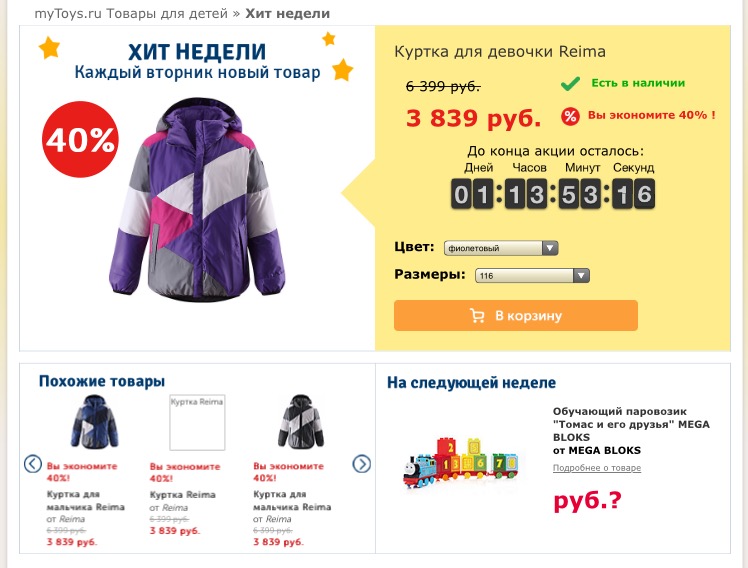Viewport: 748px width, 568px height.
Task: Click the placeholder Куртка Reima image
Action: [197, 422]
